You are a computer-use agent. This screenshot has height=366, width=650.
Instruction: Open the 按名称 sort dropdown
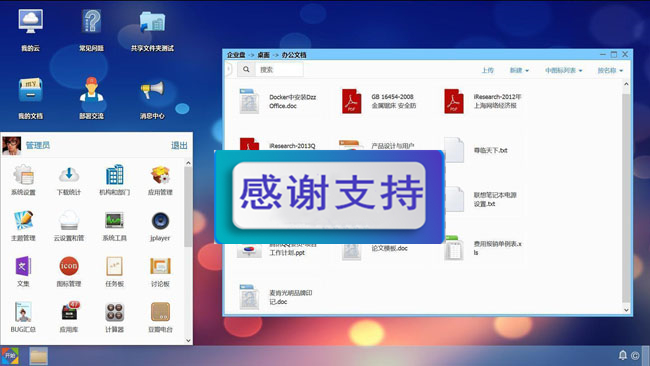point(610,70)
